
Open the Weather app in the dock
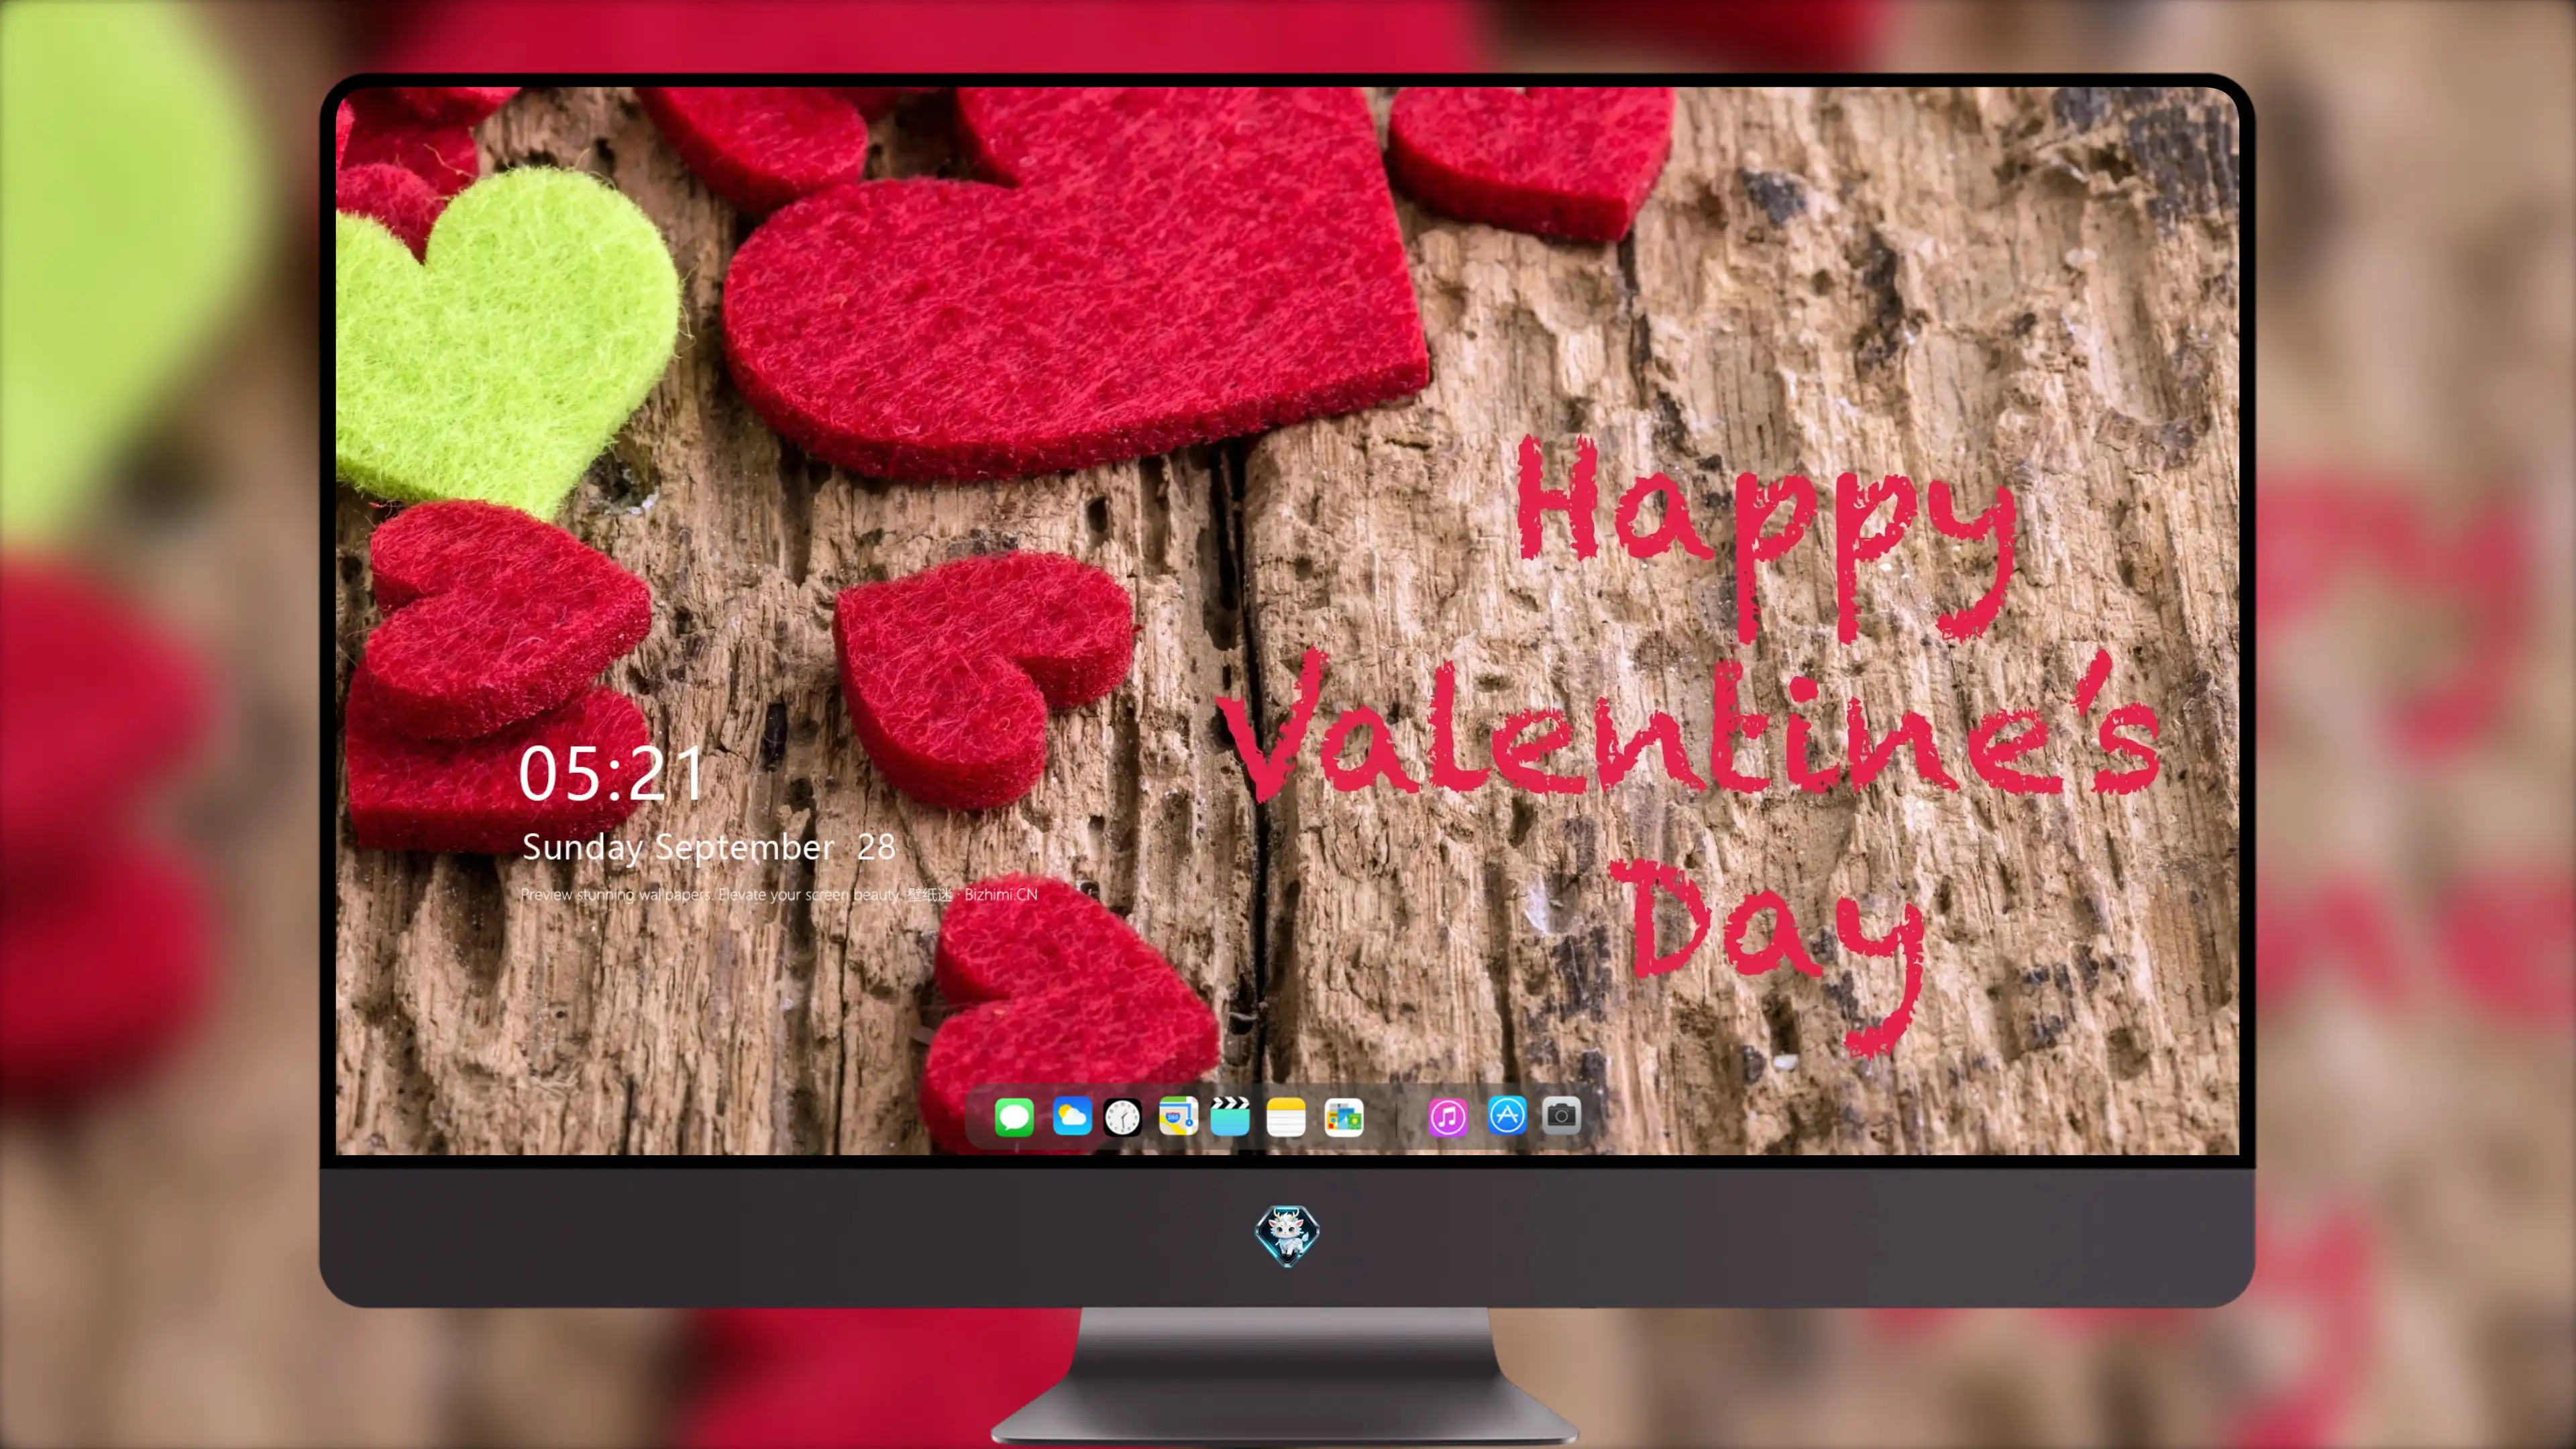(x=1072, y=1116)
